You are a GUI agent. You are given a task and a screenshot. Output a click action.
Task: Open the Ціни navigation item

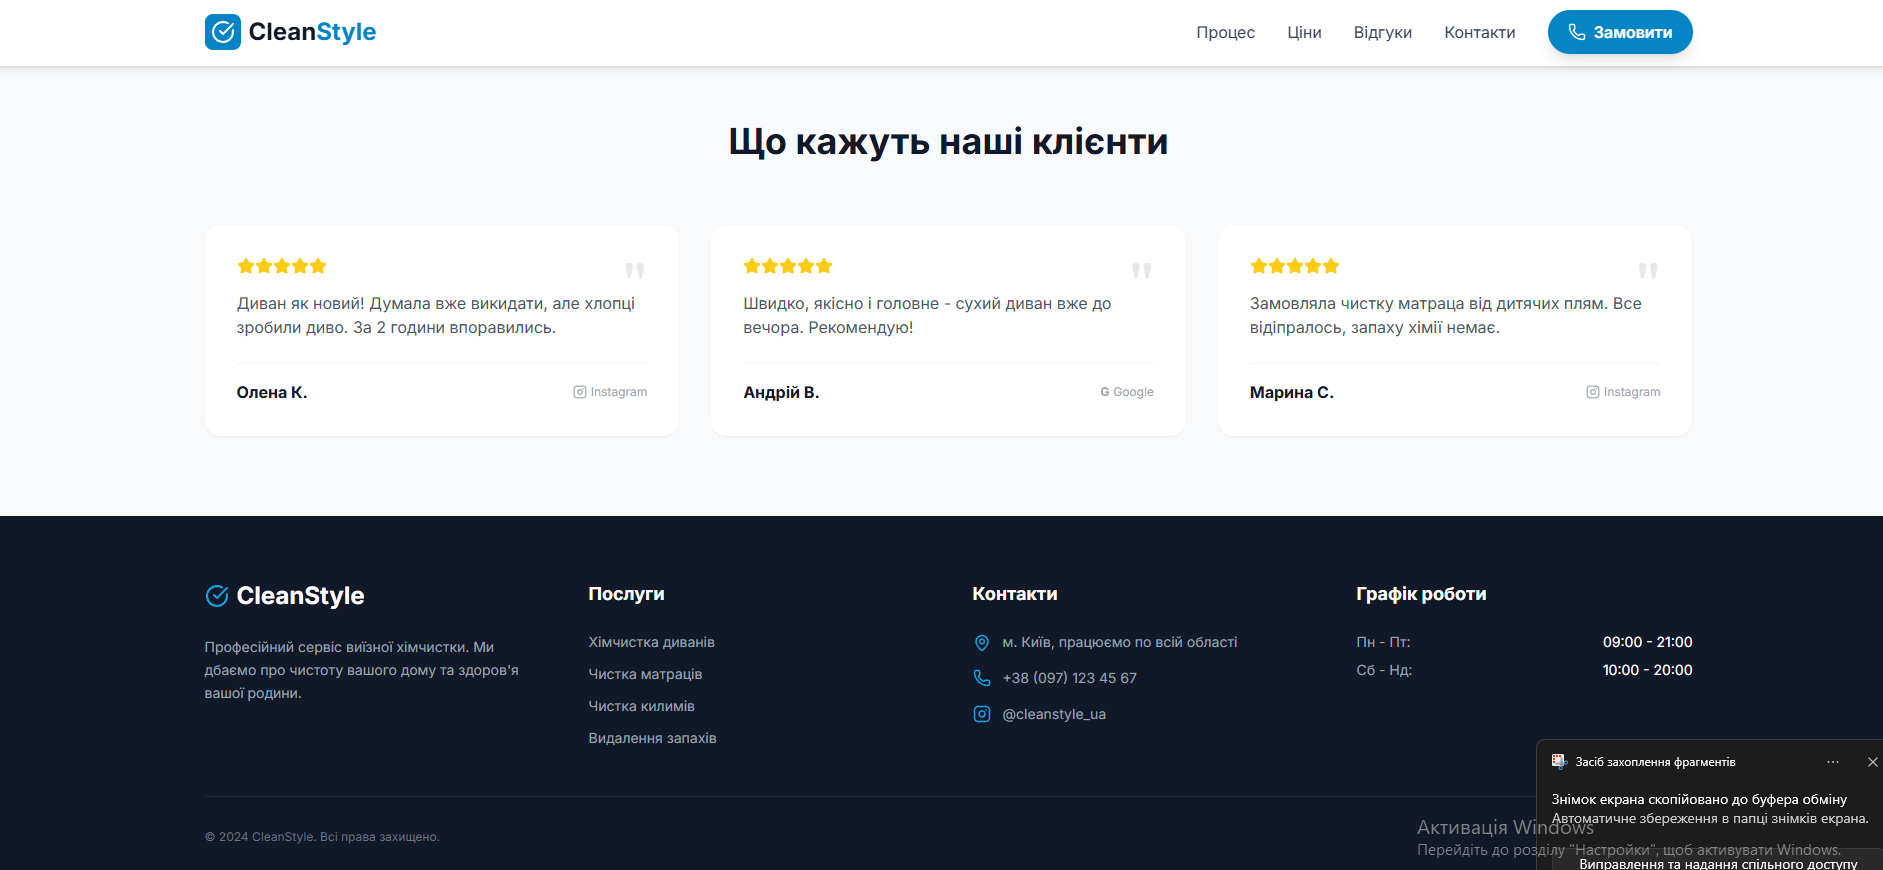click(1304, 32)
